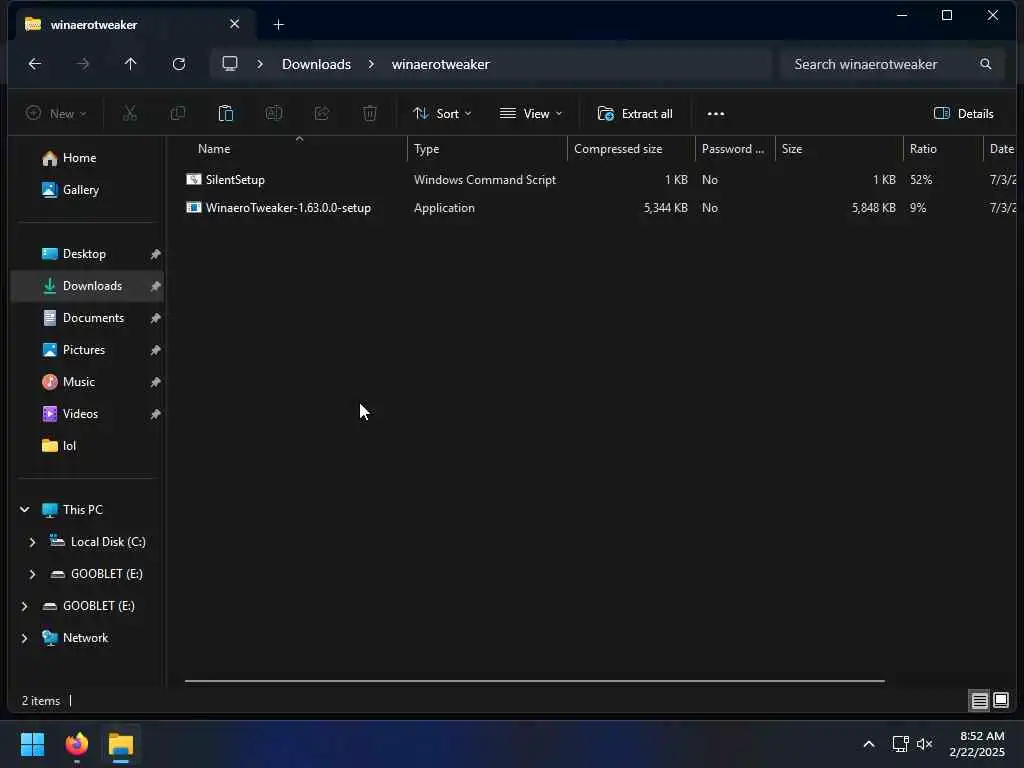The width and height of the screenshot is (1024, 768).
Task: Collapse the This PC tree node
Action: [x=25, y=509]
